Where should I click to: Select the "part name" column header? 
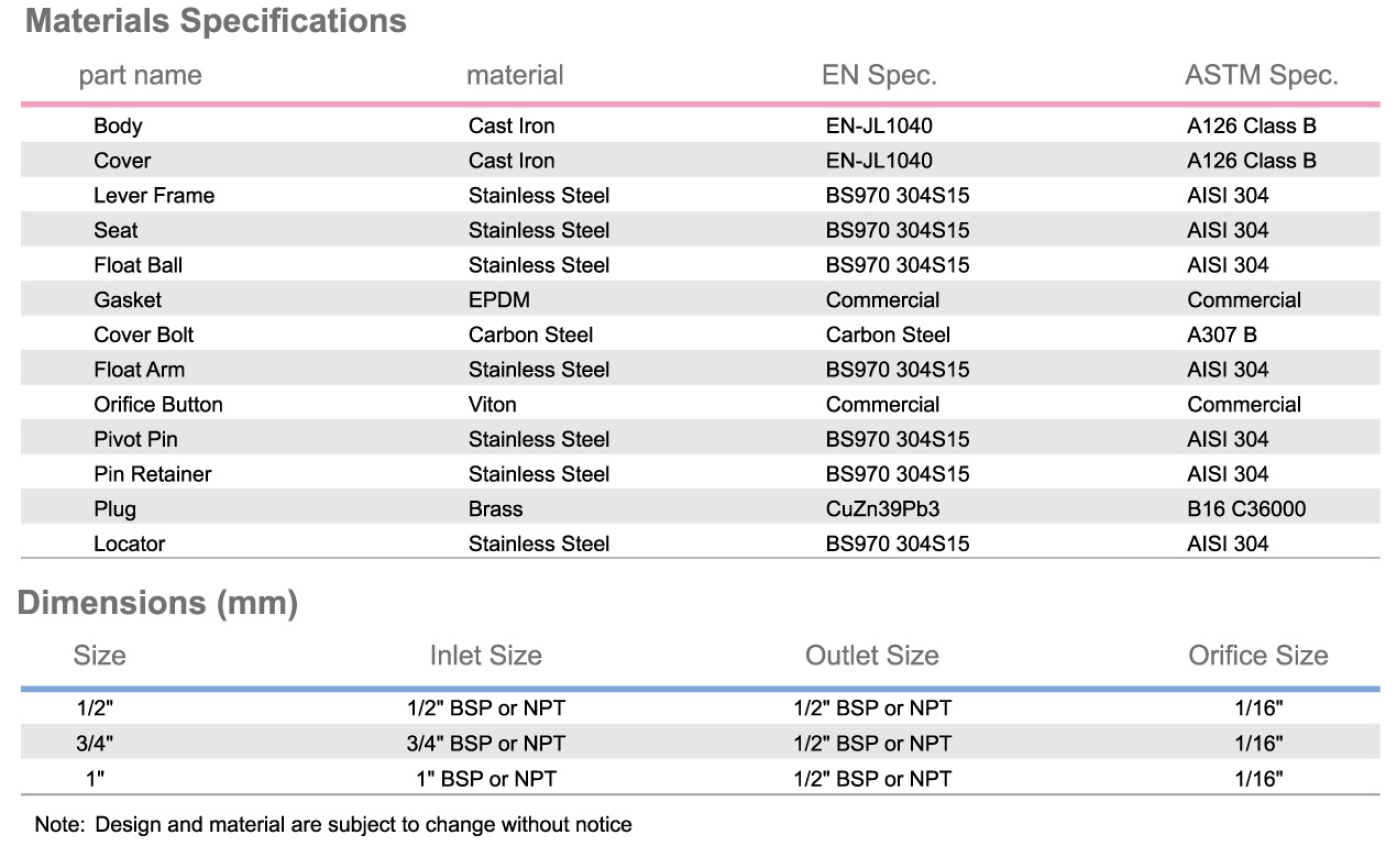pyautogui.click(x=140, y=75)
